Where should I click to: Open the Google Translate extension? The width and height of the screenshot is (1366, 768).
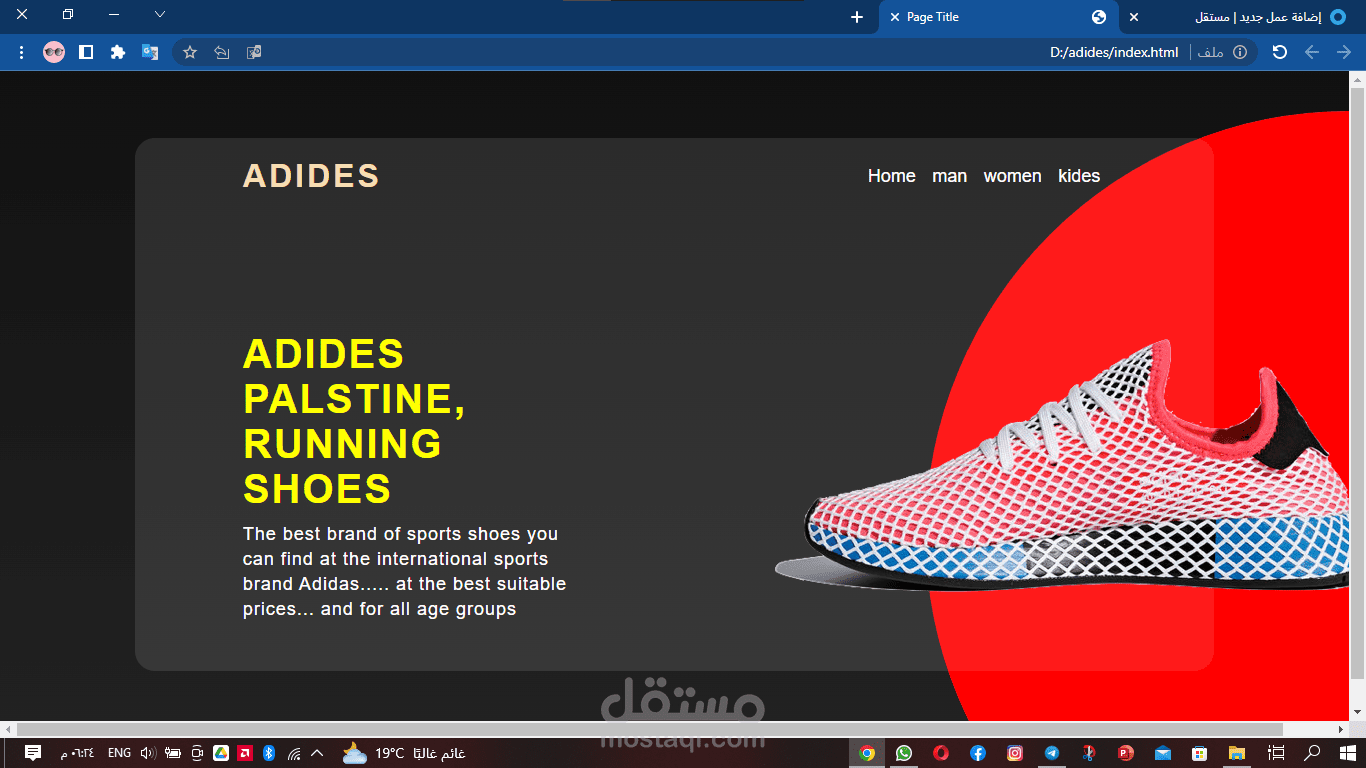click(x=150, y=52)
